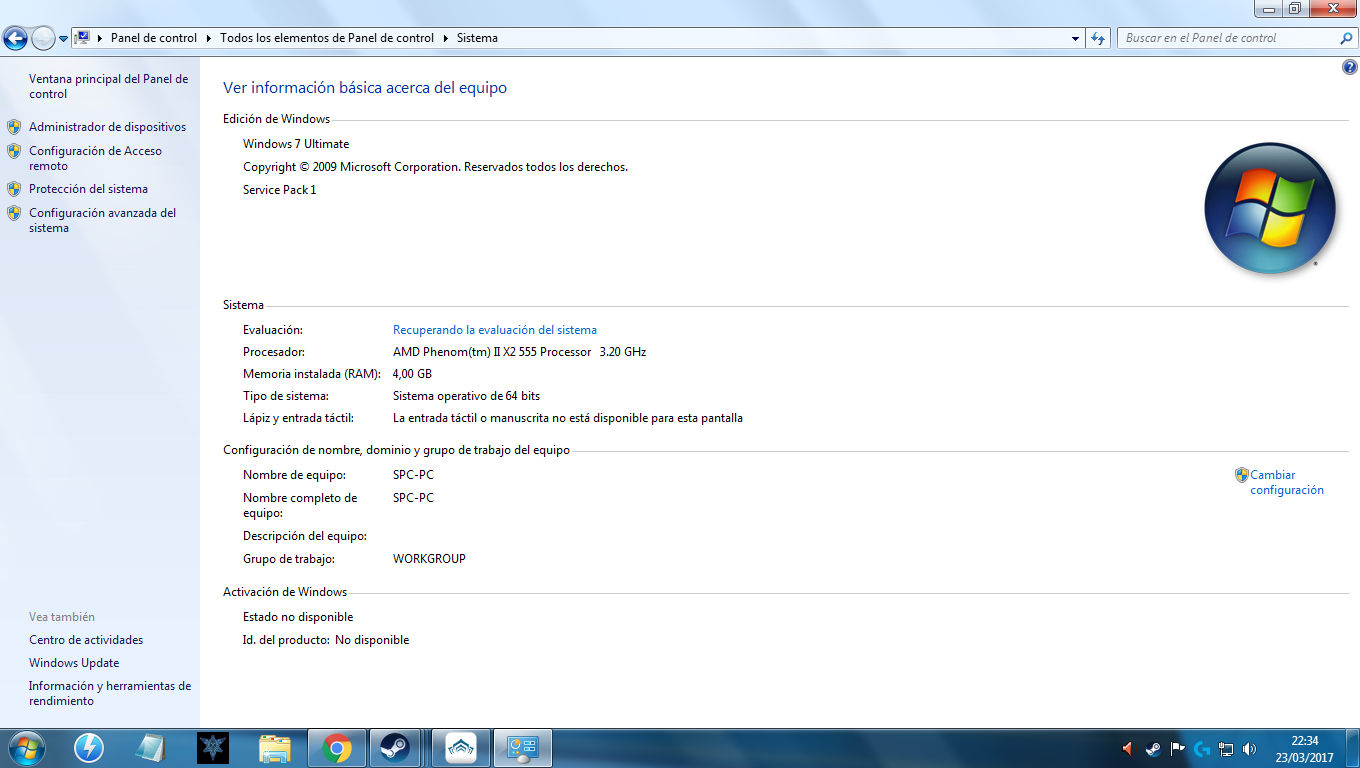Refresh the page with the refresh button
Screen dimensions: 1360x768
[1098, 38]
